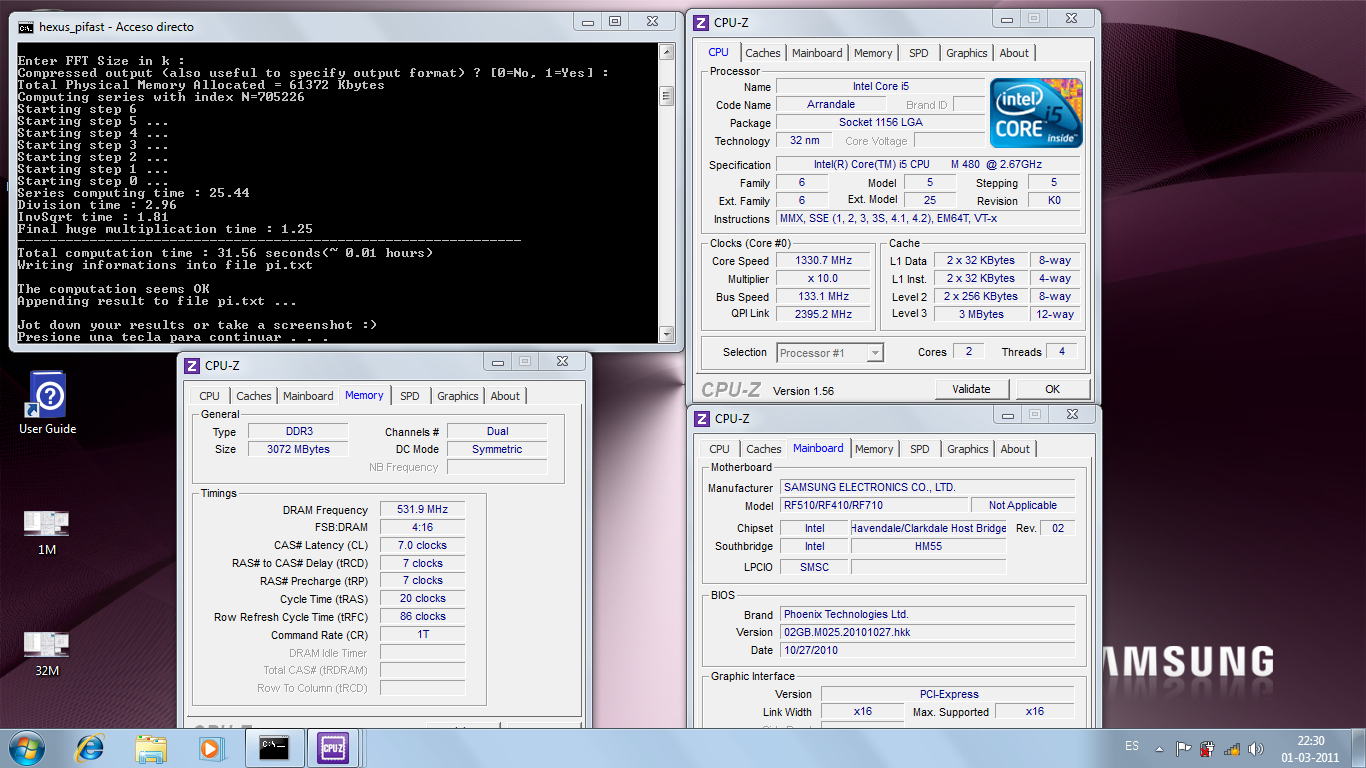1366x768 pixels.
Task: Open the User Guide desktop shortcut
Action: 47,405
